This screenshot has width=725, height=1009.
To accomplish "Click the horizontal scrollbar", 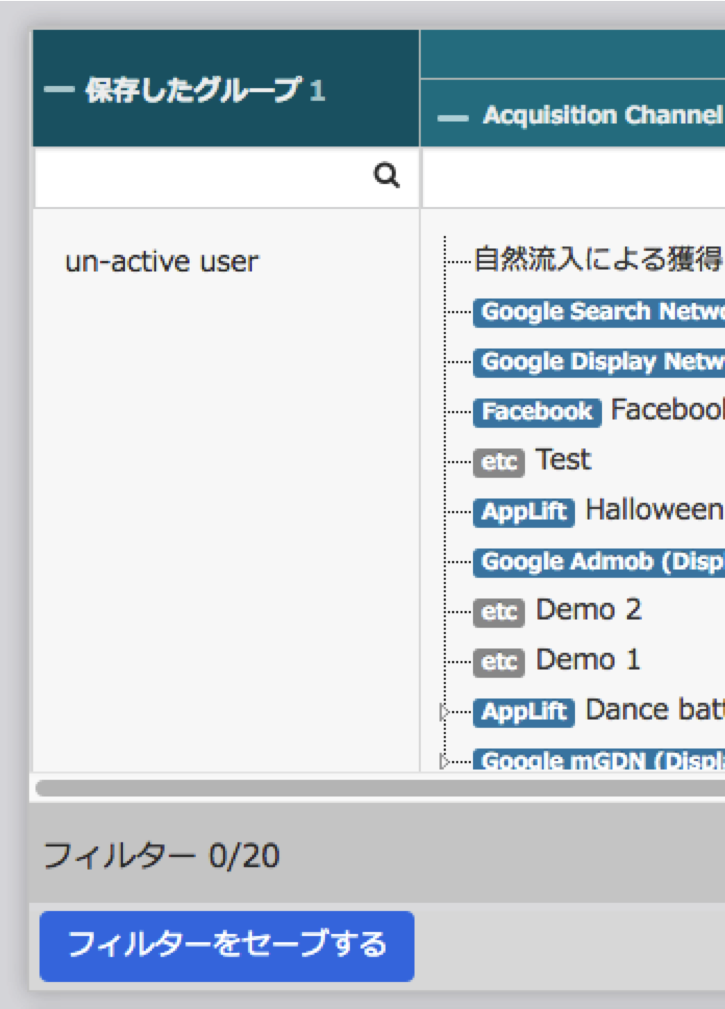I will 380,788.
